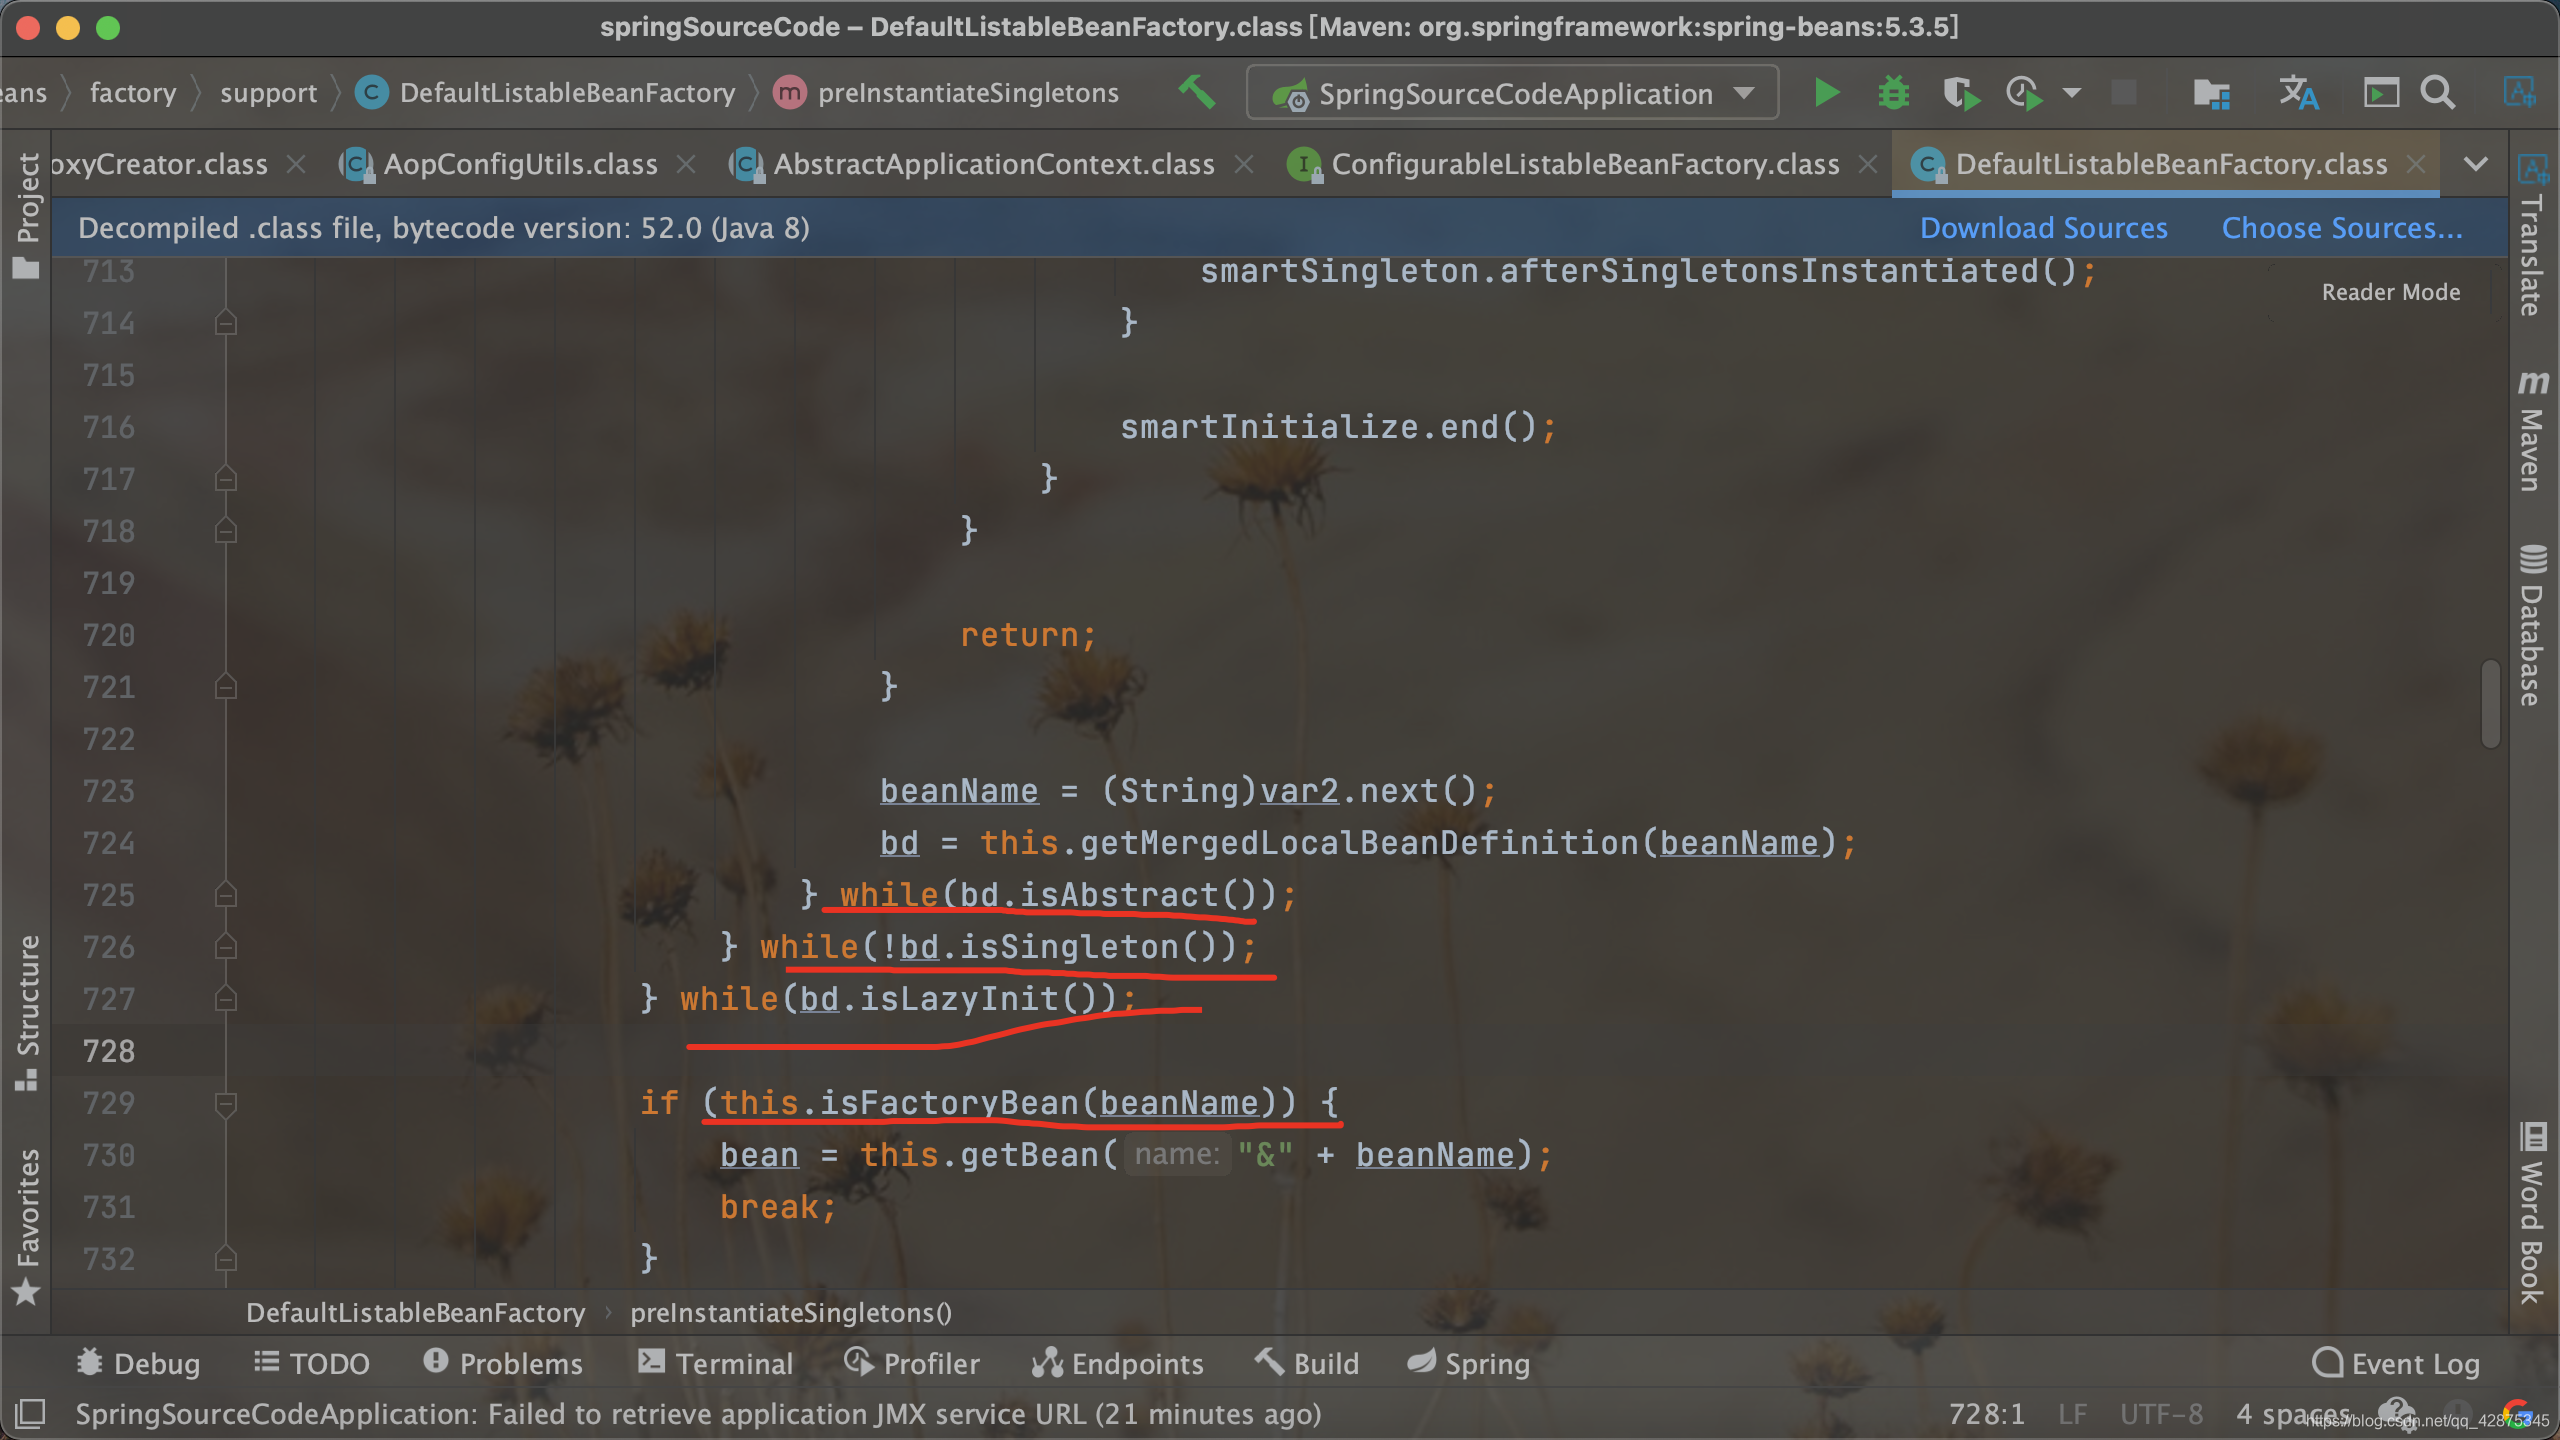Viewport: 2560px width, 1440px height.
Task: Click the Build hammer icon
Action: (1196, 93)
